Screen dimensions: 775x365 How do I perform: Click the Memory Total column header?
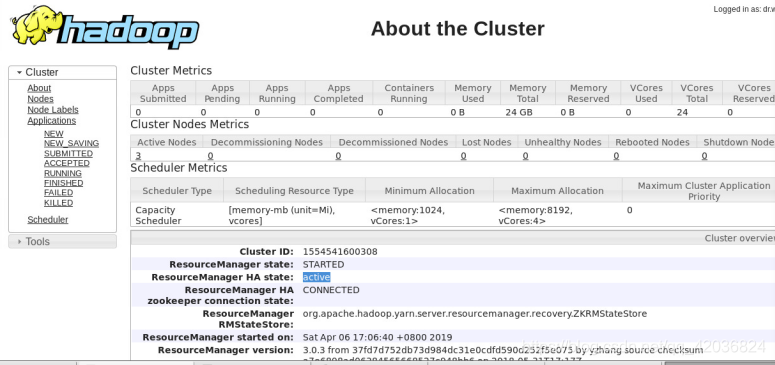pyautogui.click(x=528, y=93)
